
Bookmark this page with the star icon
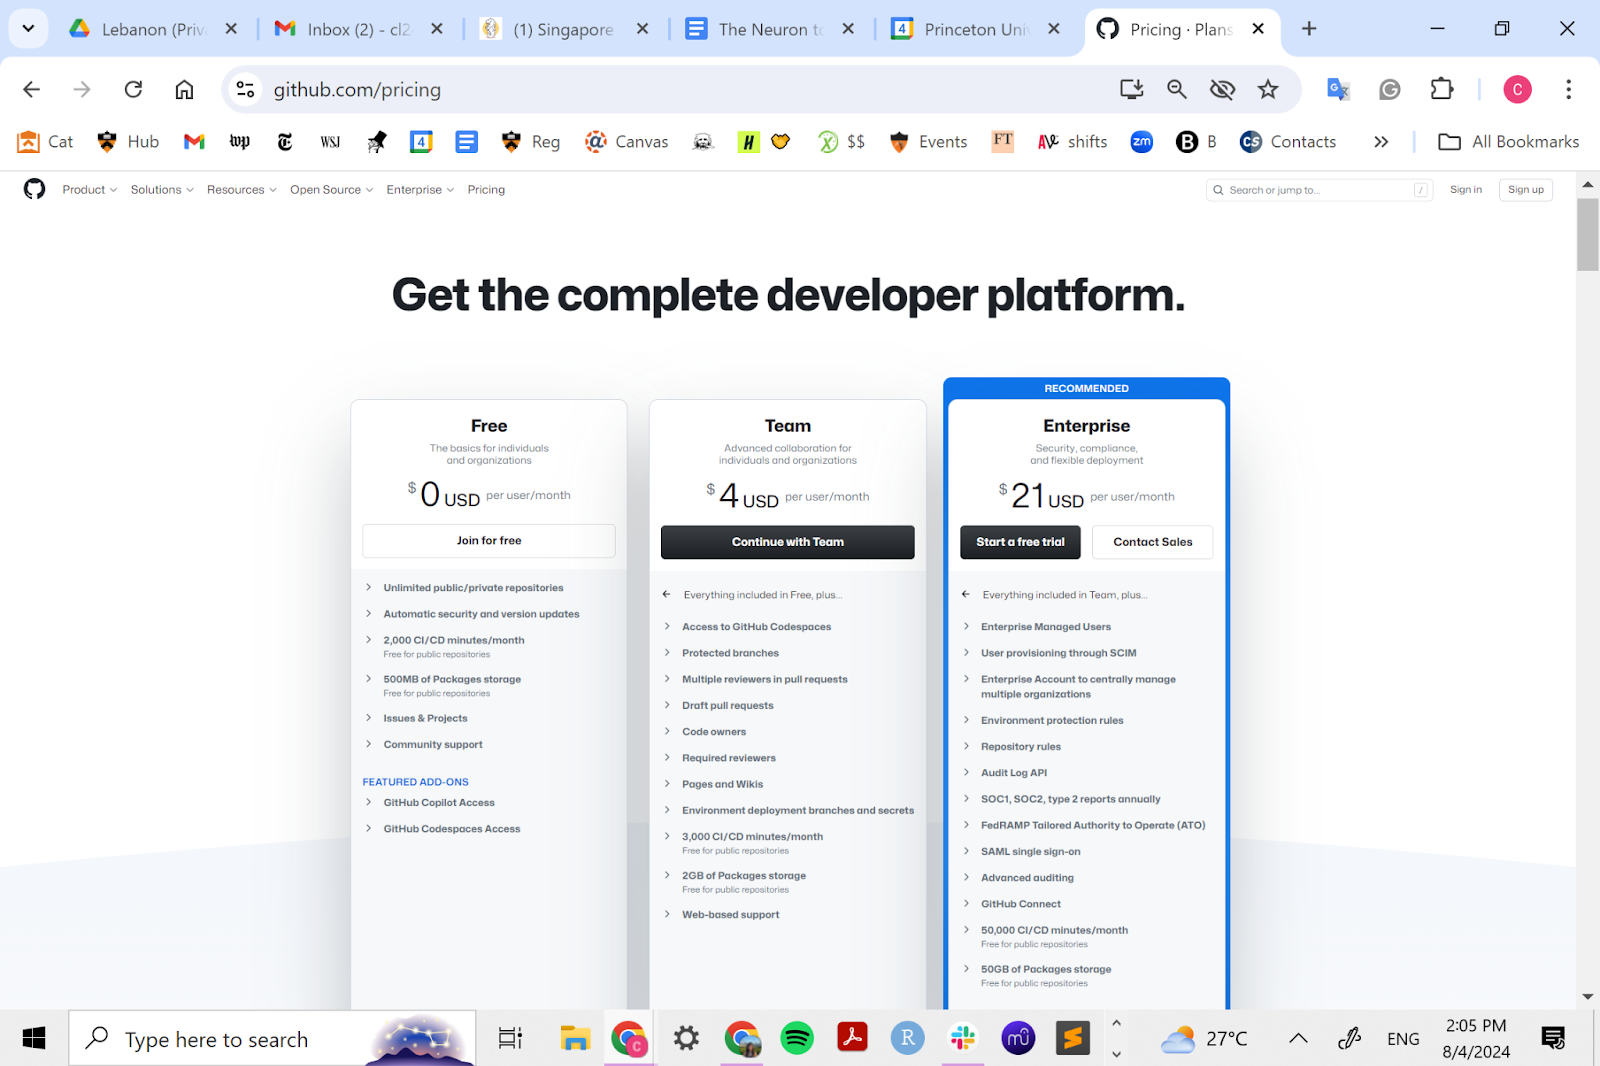coord(1268,90)
